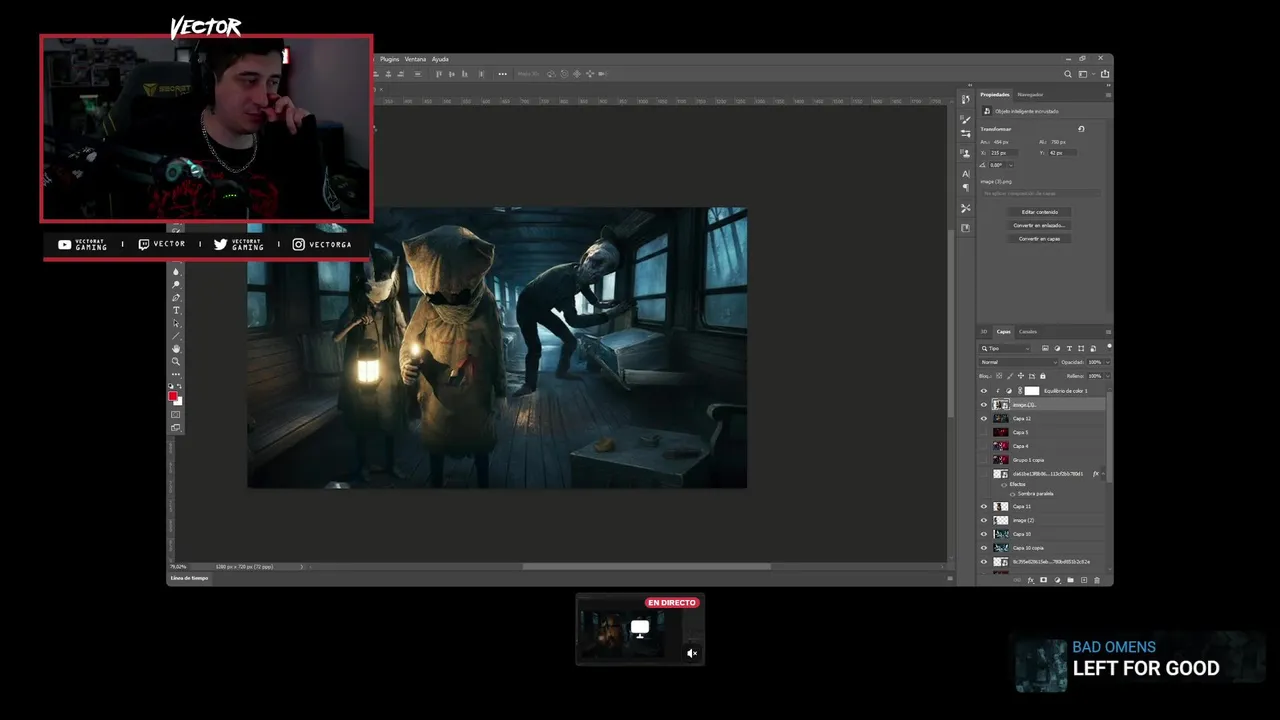
Task: Click the foreground red color swatch
Action: pyautogui.click(x=173, y=396)
